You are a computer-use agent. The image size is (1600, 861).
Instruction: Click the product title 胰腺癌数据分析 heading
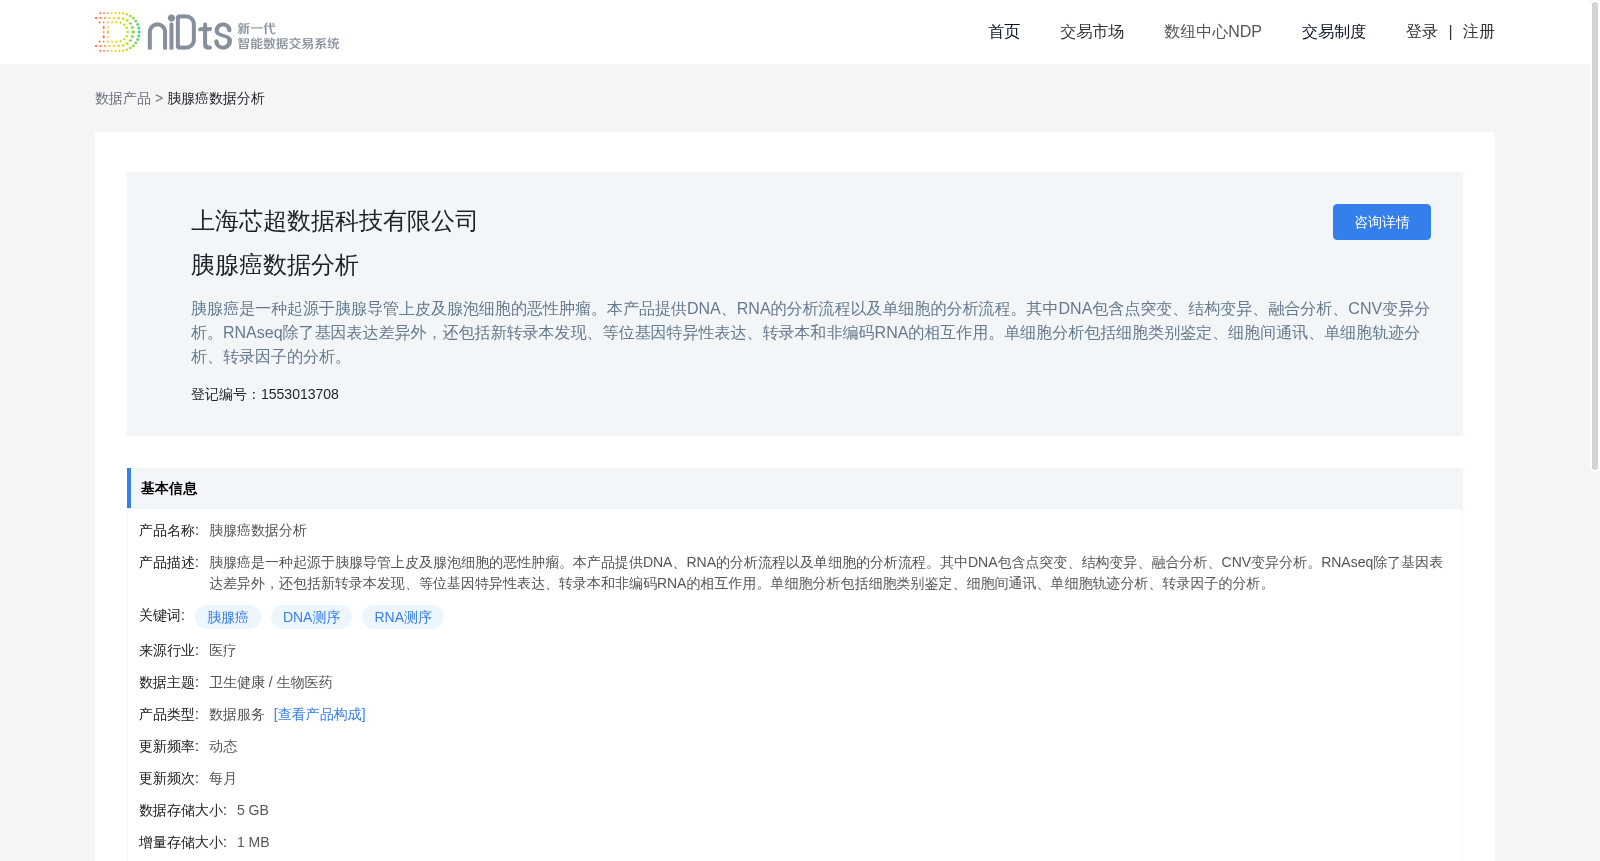click(275, 265)
